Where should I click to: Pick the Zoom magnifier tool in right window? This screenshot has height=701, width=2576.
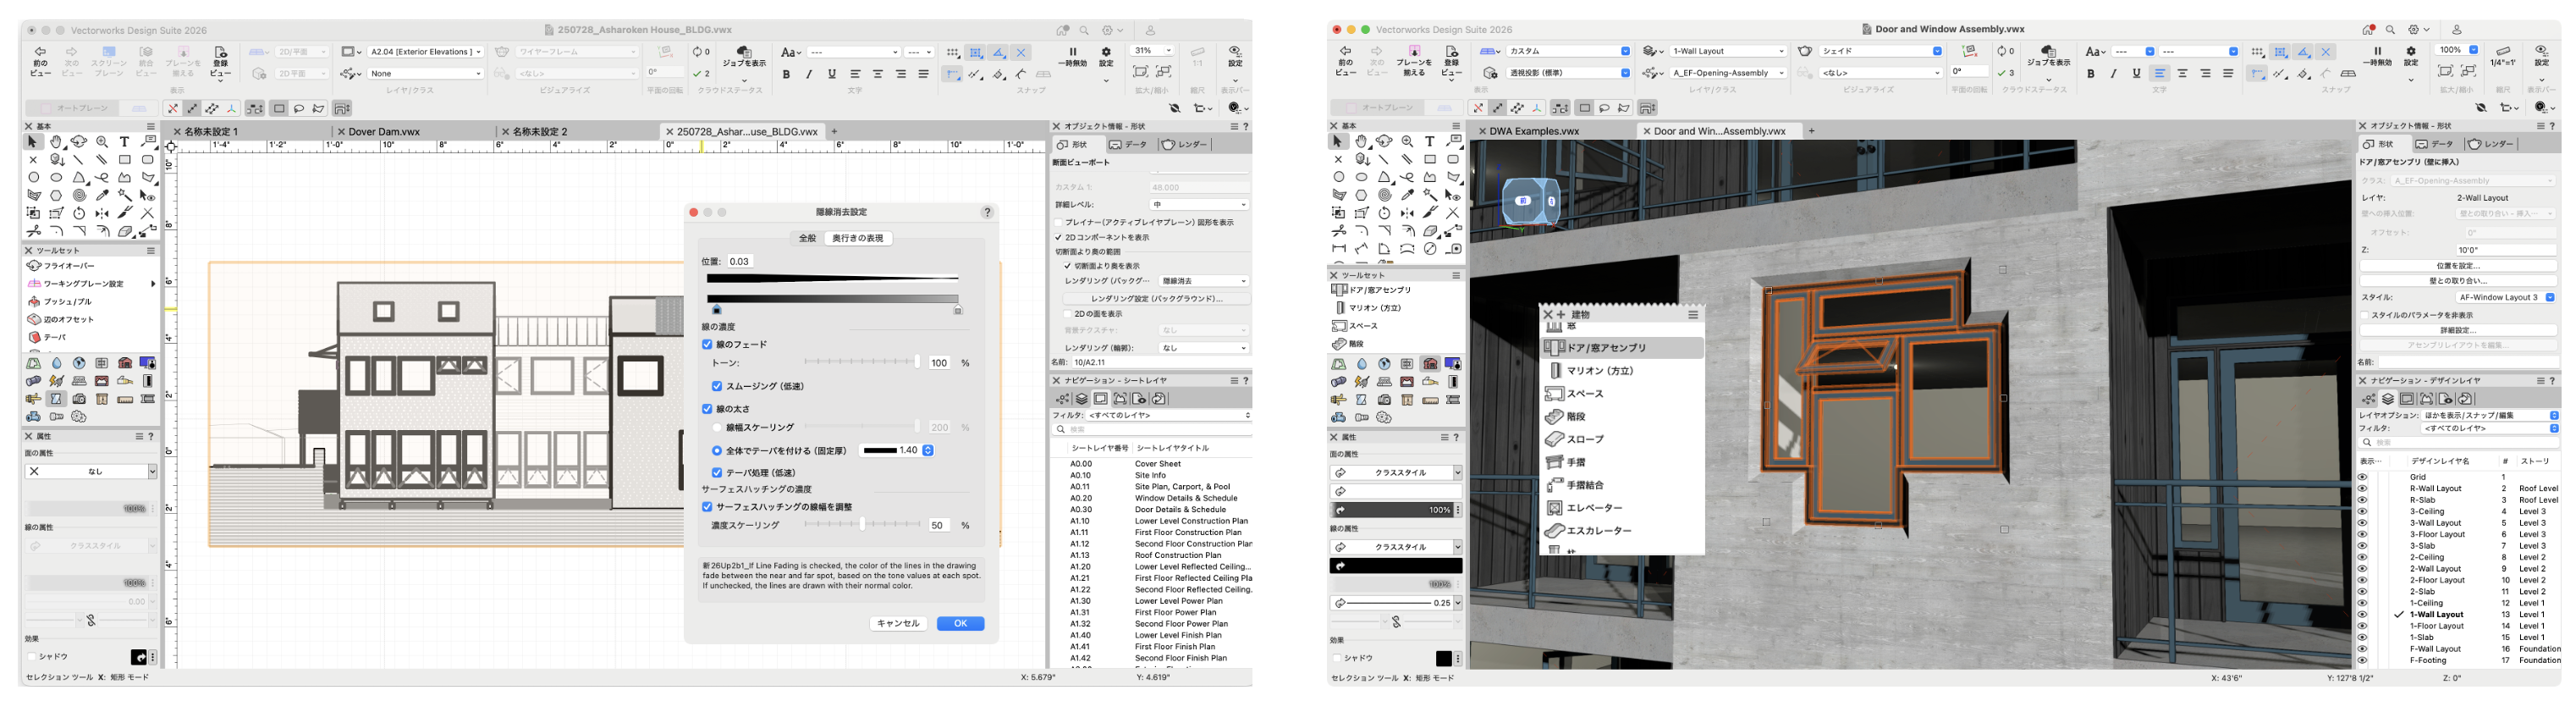tap(1407, 142)
